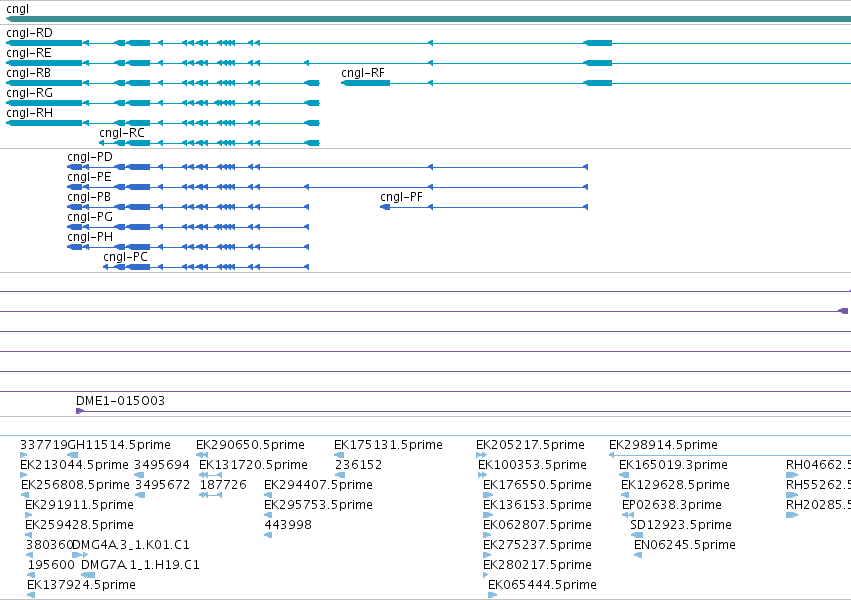Select the cngl-PG CDS label
The image size is (851, 600).
point(90,218)
